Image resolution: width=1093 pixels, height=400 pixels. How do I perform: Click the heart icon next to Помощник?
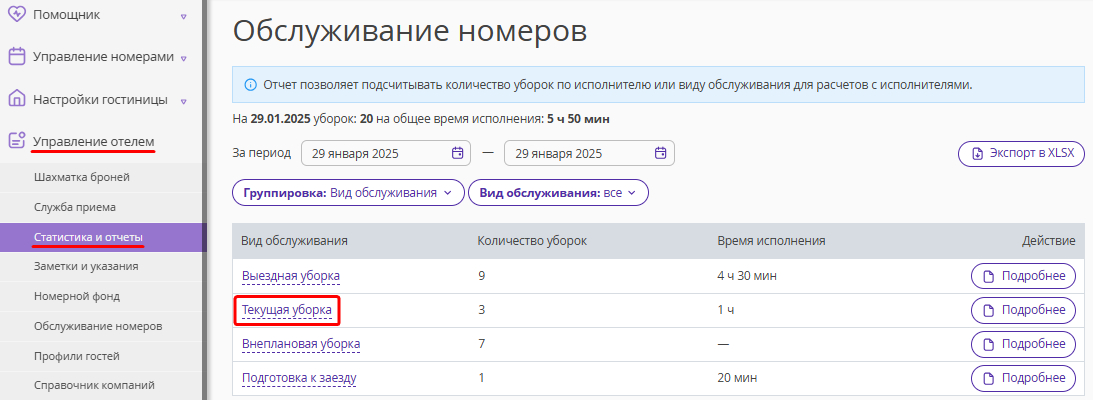click(17, 14)
